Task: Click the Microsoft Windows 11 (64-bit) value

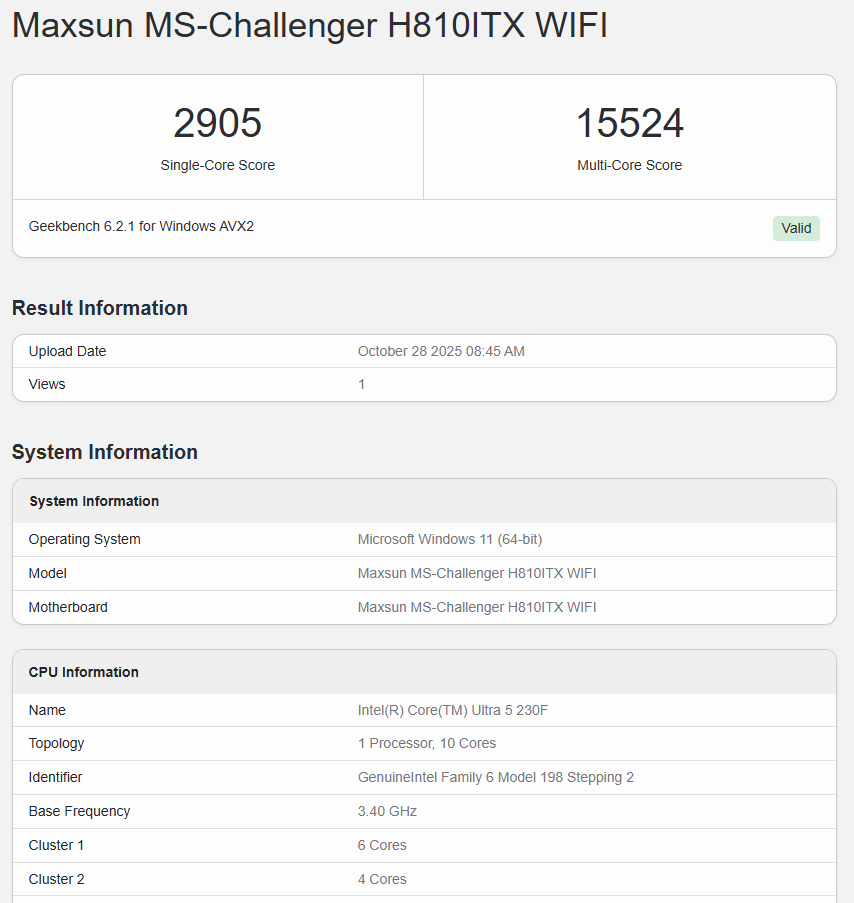Action: coord(450,539)
